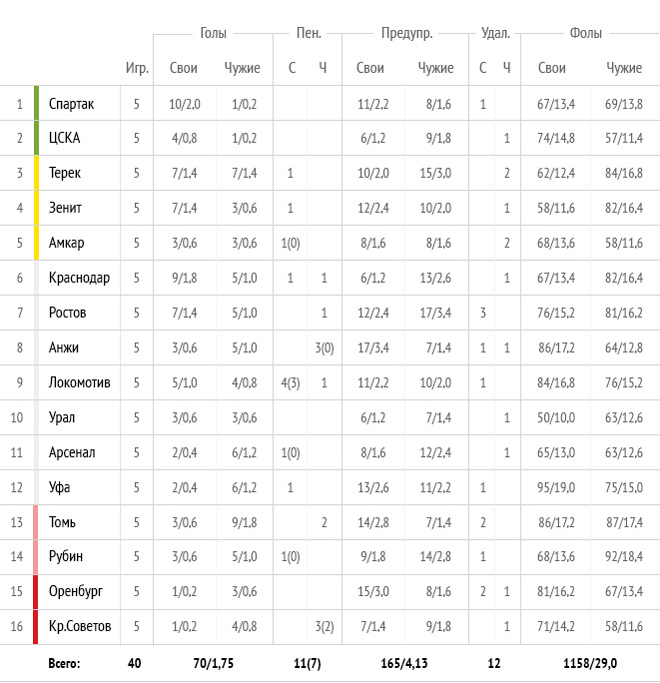Click the pink marker beside Томь

[36, 522]
